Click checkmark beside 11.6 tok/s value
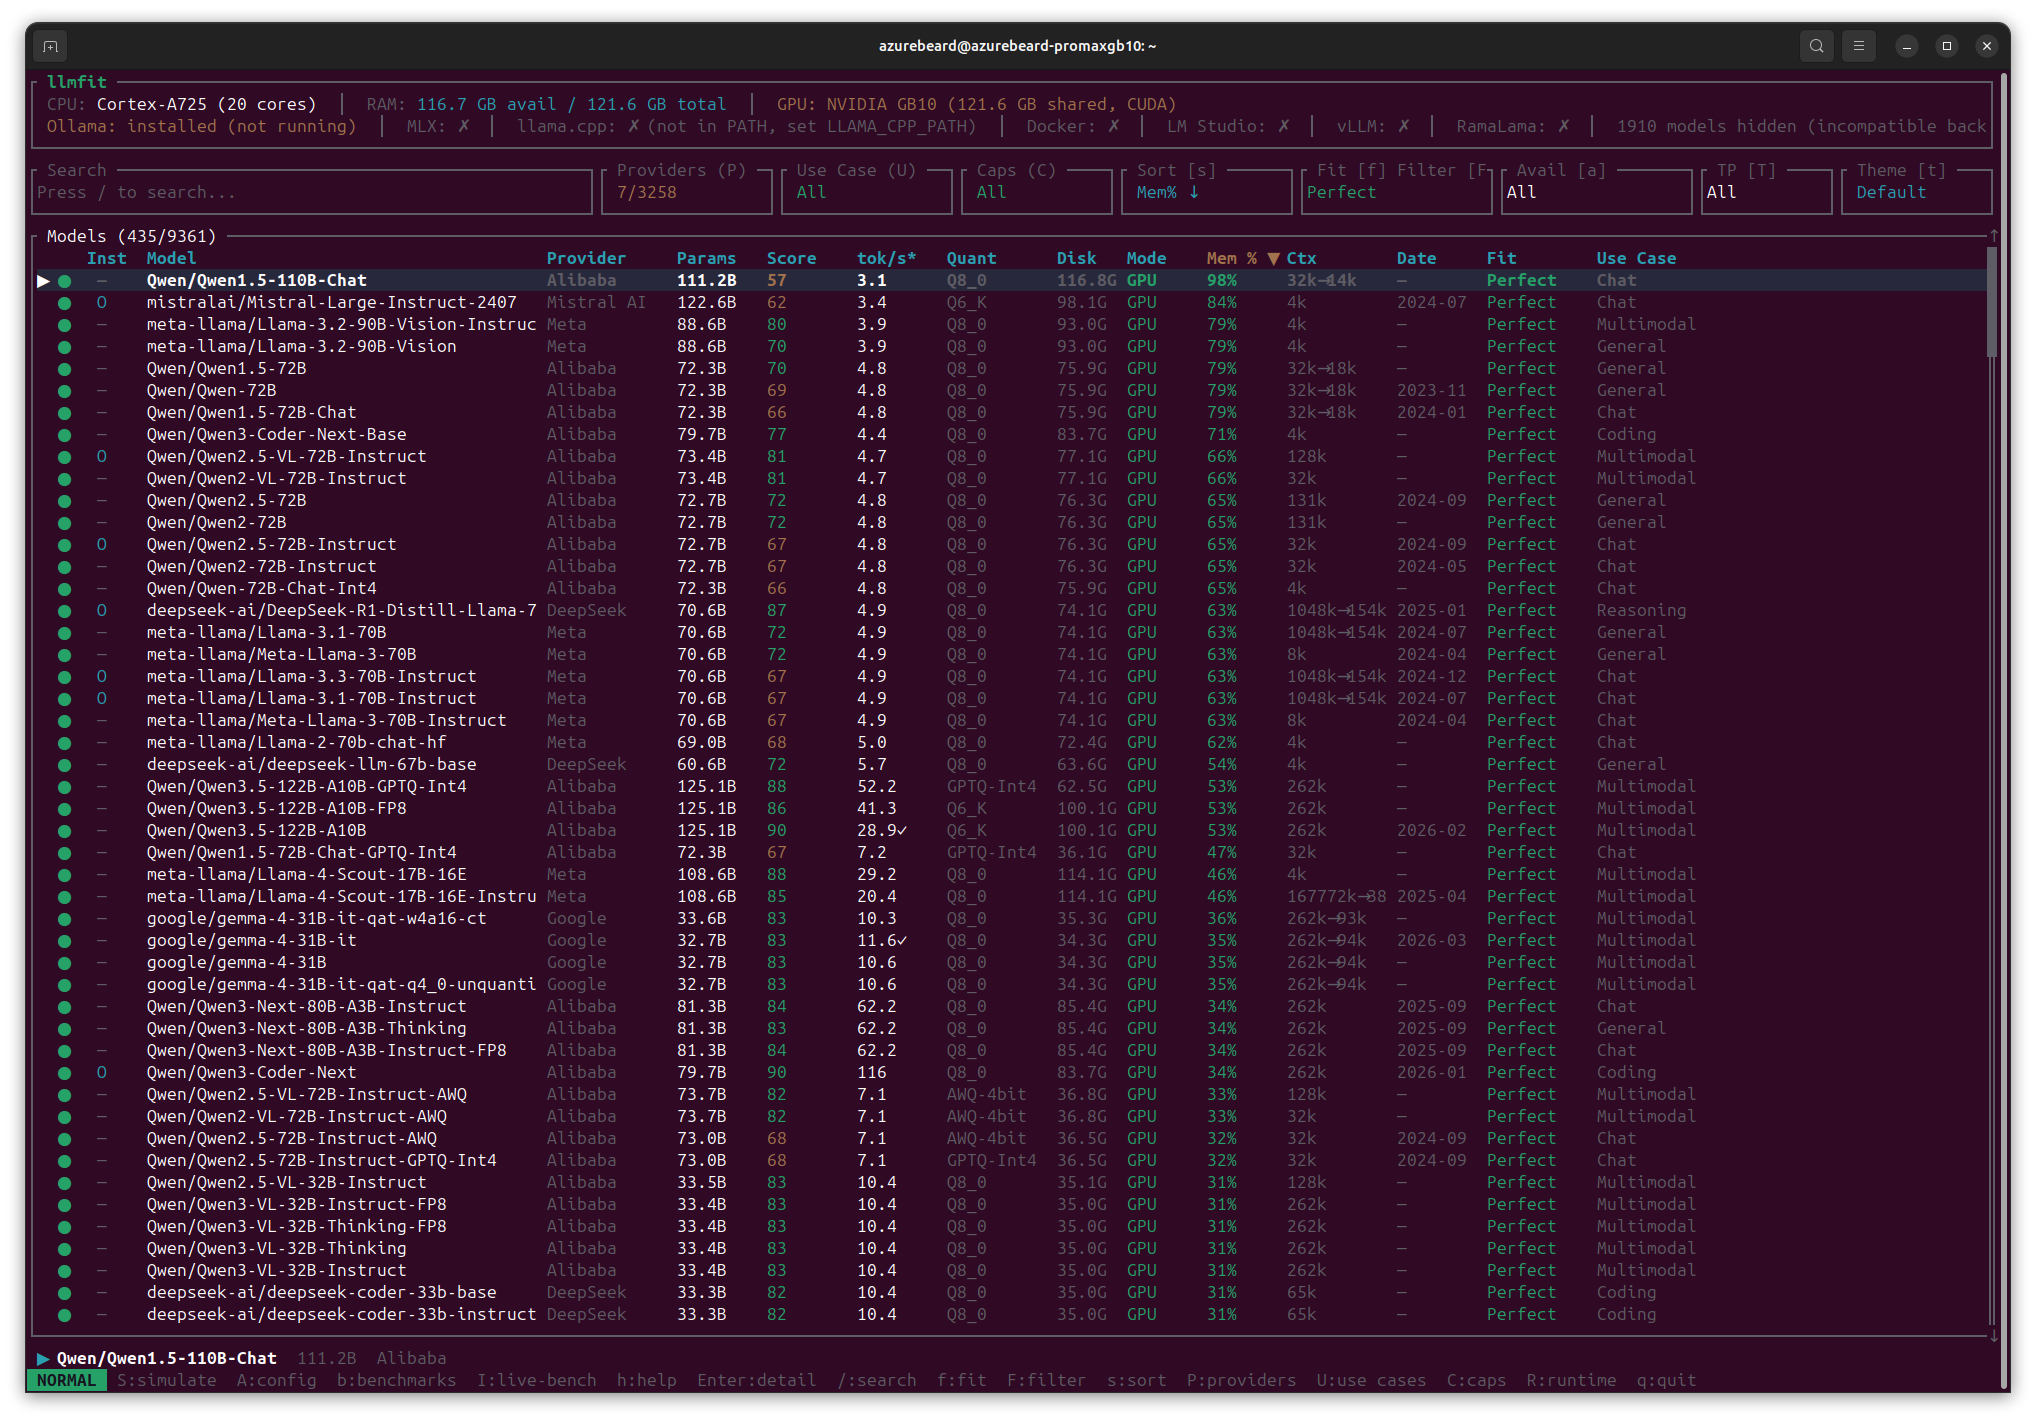Image resolution: width=2036 pixels, height=1421 pixels. click(x=902, y=941)
